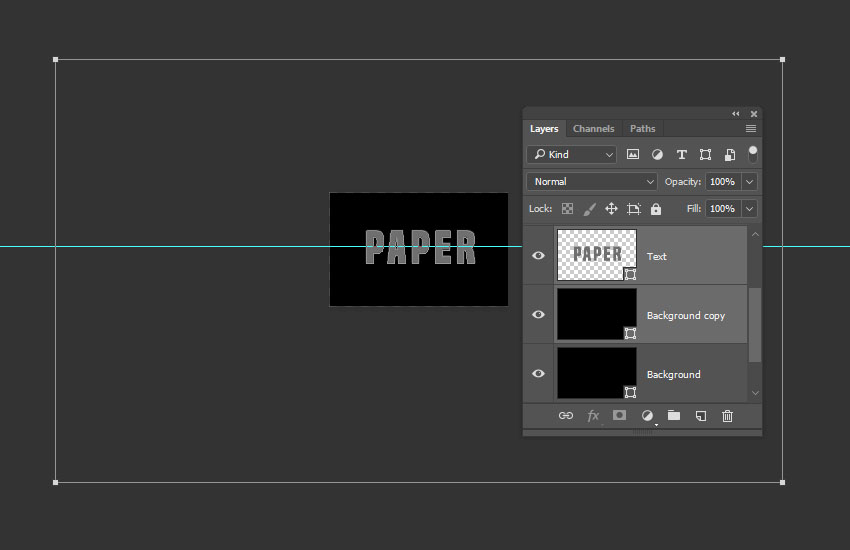The width and height of the screenshot is (850, 550).
Task: Click the Opacity 100% value field
Action: click(723, 182)
